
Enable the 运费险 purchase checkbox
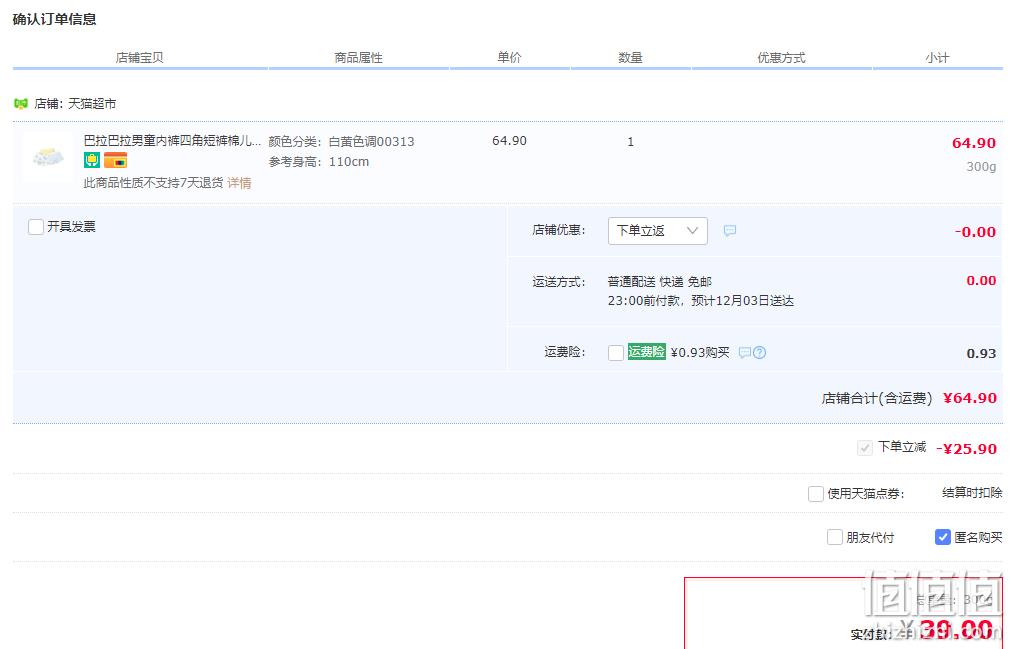coord(616,352)
